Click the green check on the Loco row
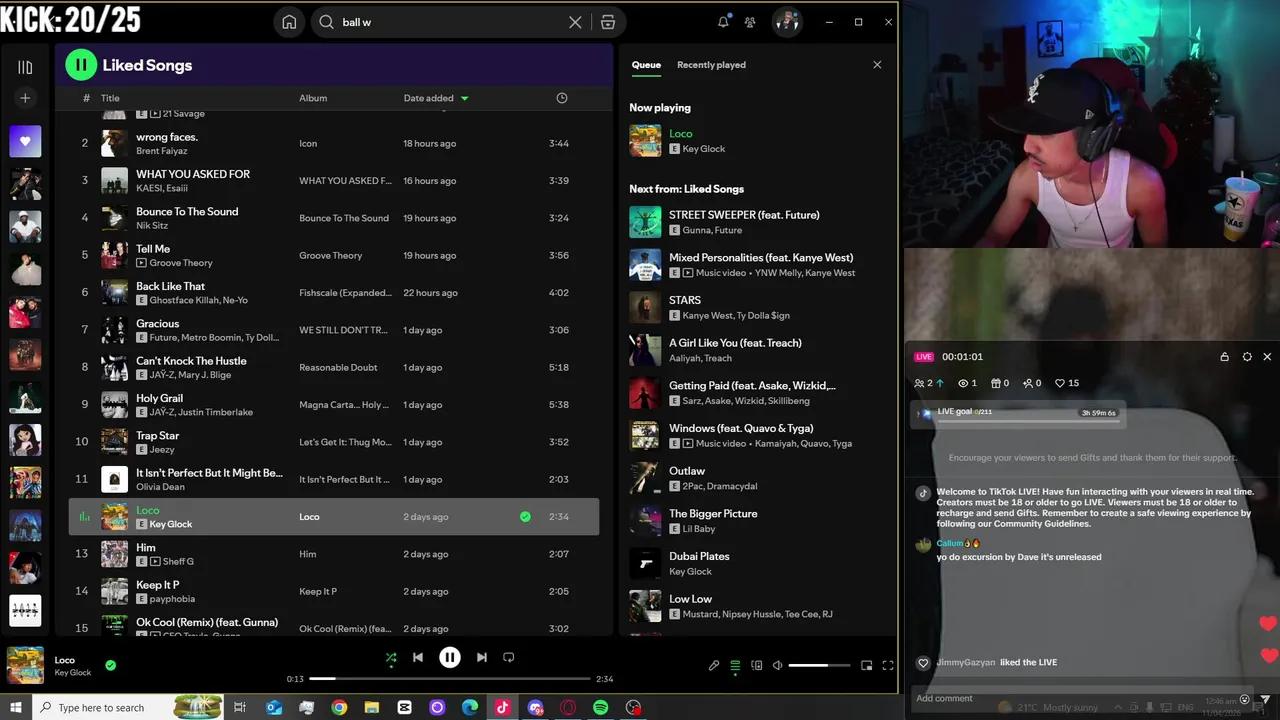 pos(525,517)
